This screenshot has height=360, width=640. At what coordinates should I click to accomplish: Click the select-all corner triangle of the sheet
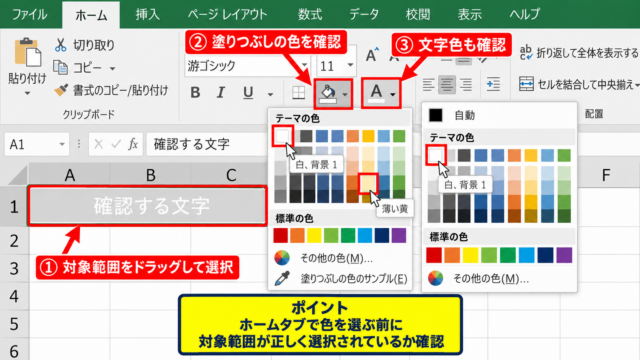coord(18,176)
